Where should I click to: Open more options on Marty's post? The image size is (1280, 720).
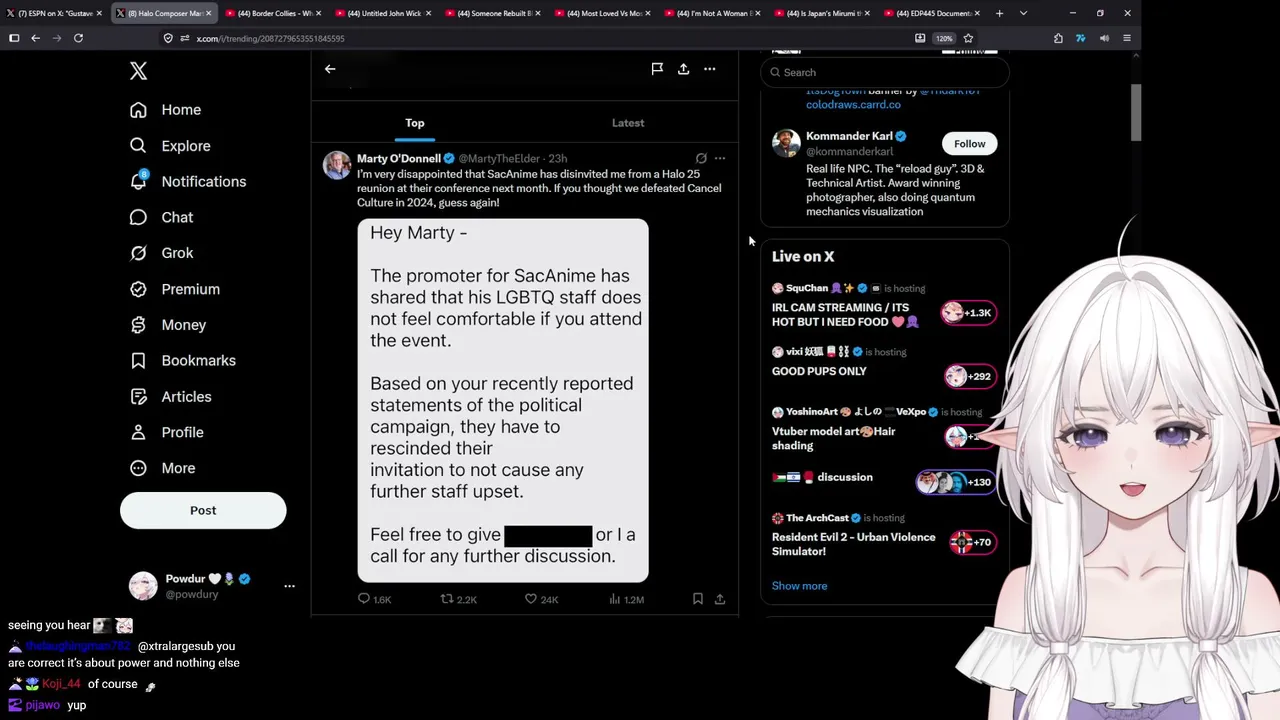click(720, 158)
